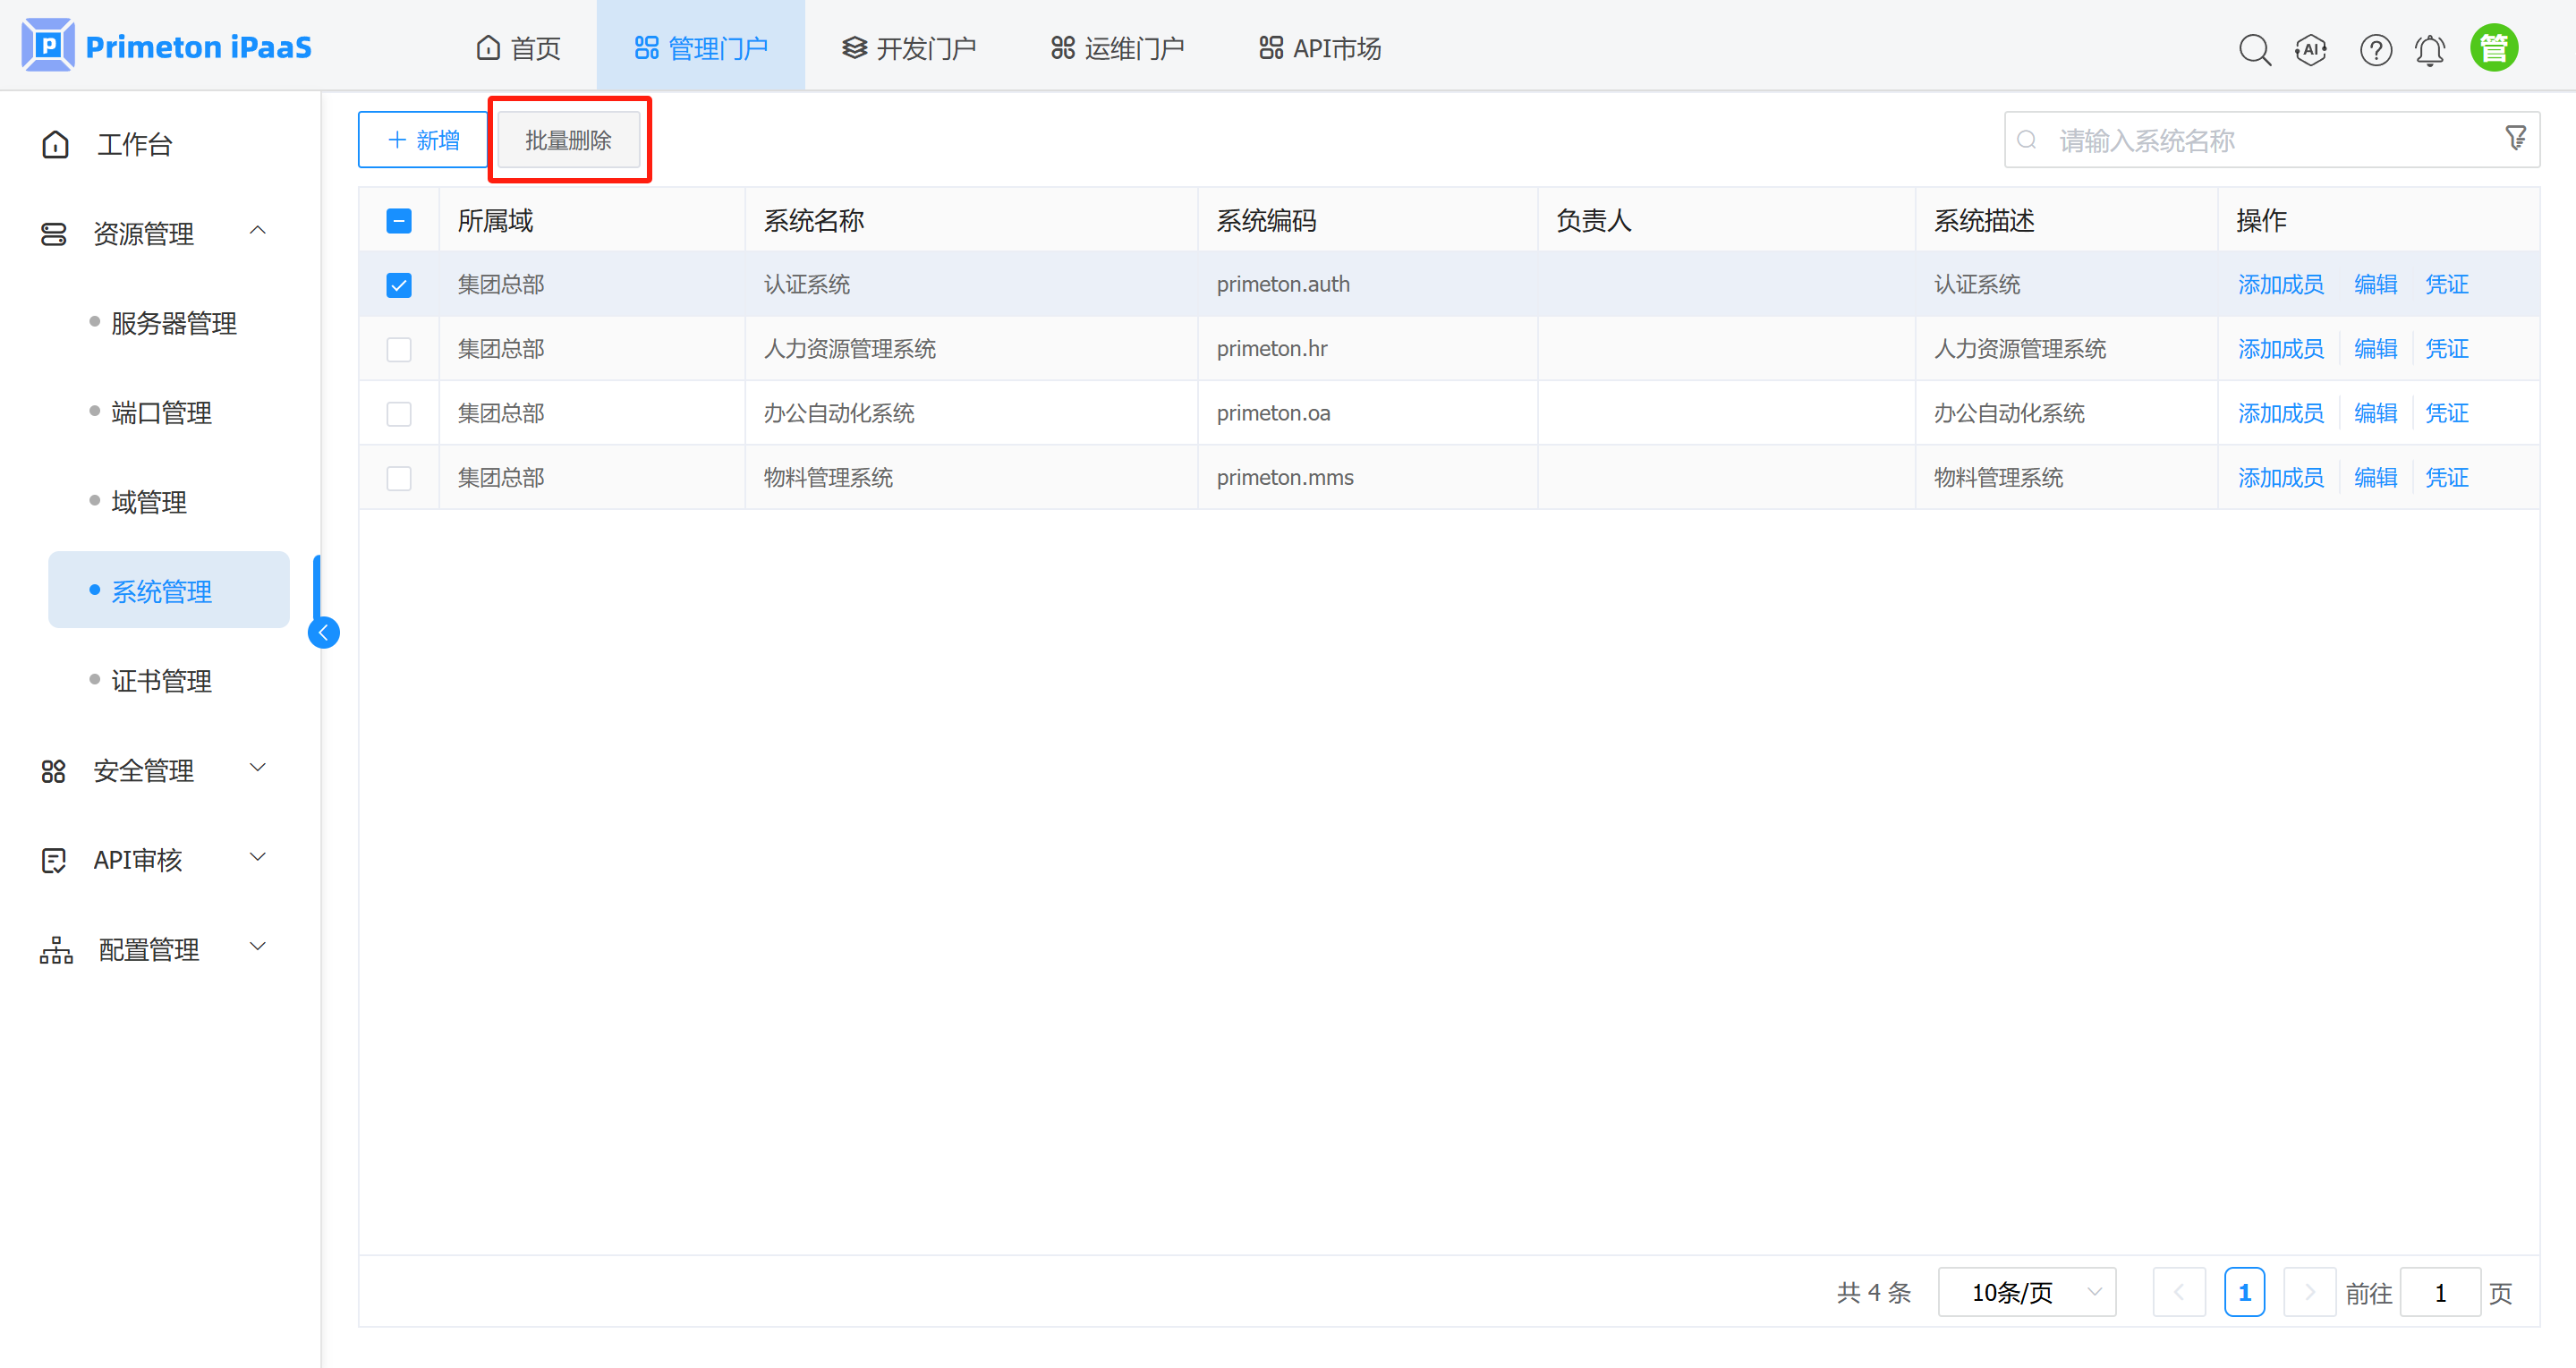Uncheck the 认证系统 row checkbox
The width and height of the screenshot is (2576, 1368).
tap(399, 285)
